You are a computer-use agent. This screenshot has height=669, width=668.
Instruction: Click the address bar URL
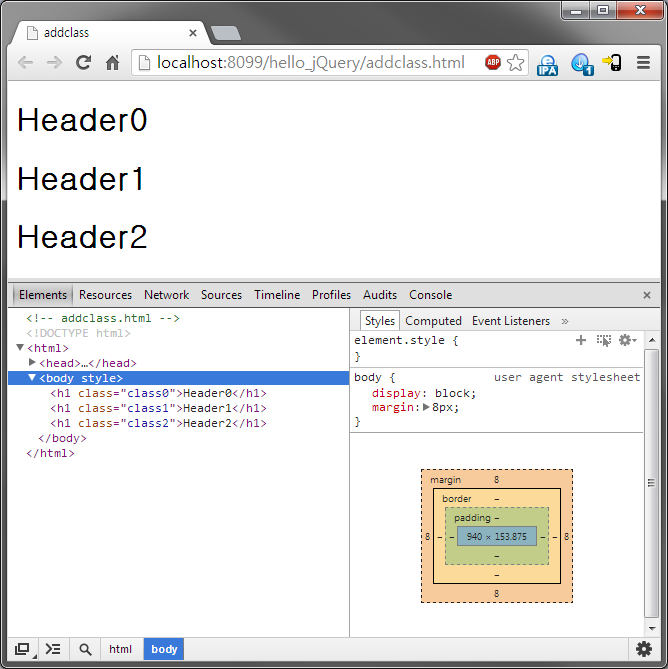click(311, 63)
